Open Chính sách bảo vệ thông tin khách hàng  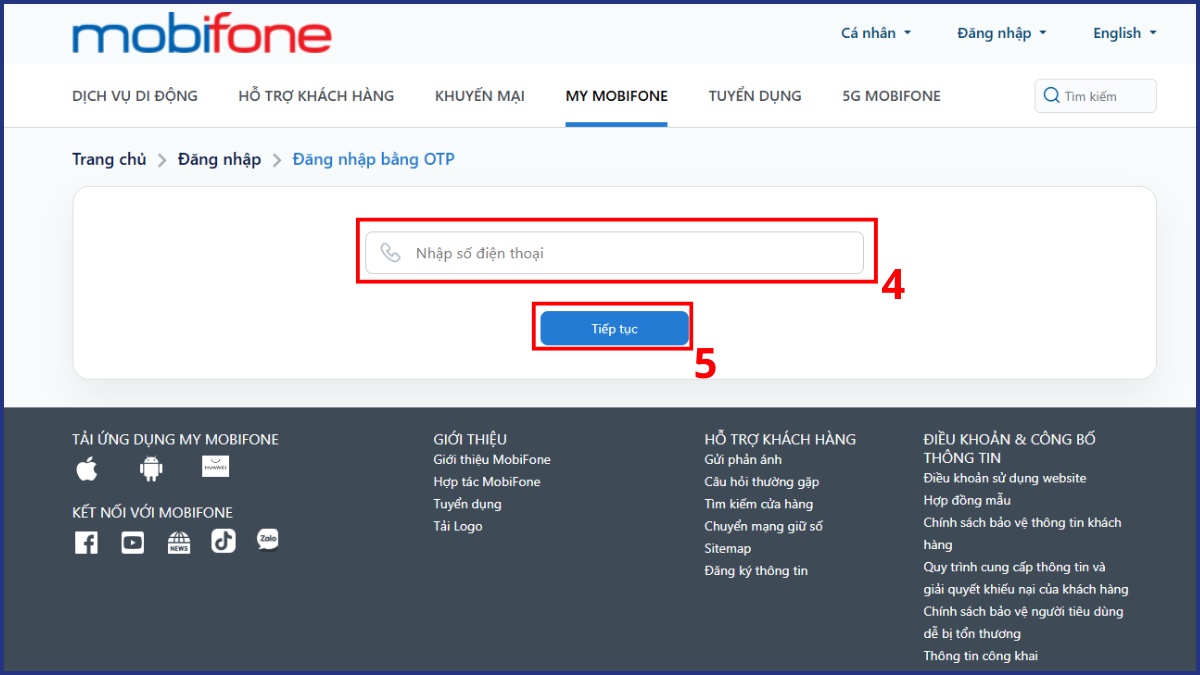(x=1022, y=534)
